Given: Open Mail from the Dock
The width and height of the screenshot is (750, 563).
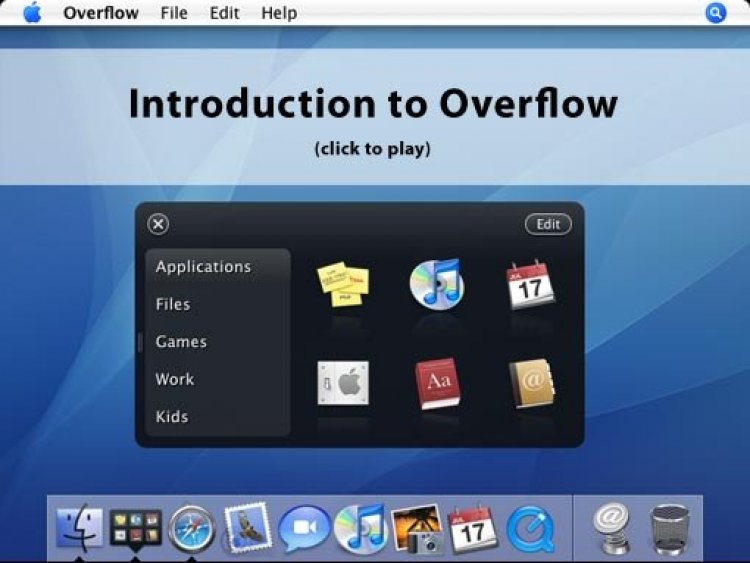Looking at the screenshot, I should [x=248, y=527].
